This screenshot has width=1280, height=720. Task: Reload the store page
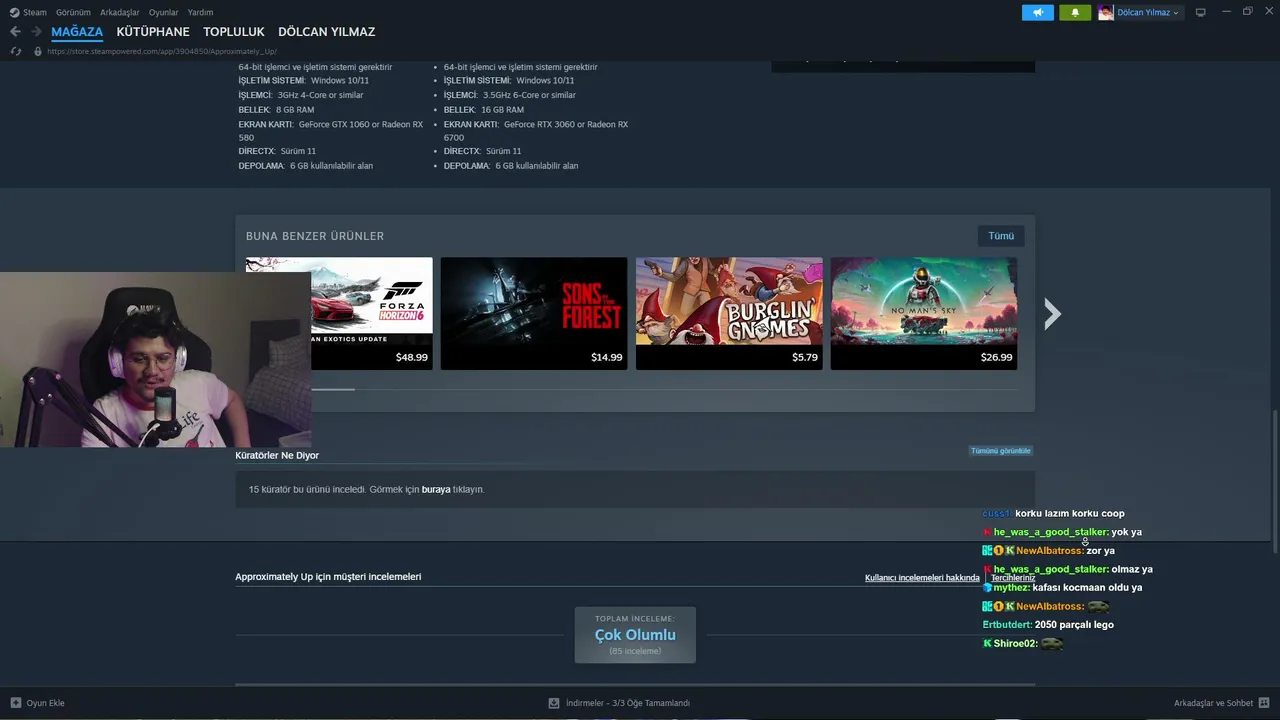(x=15, y=51)
